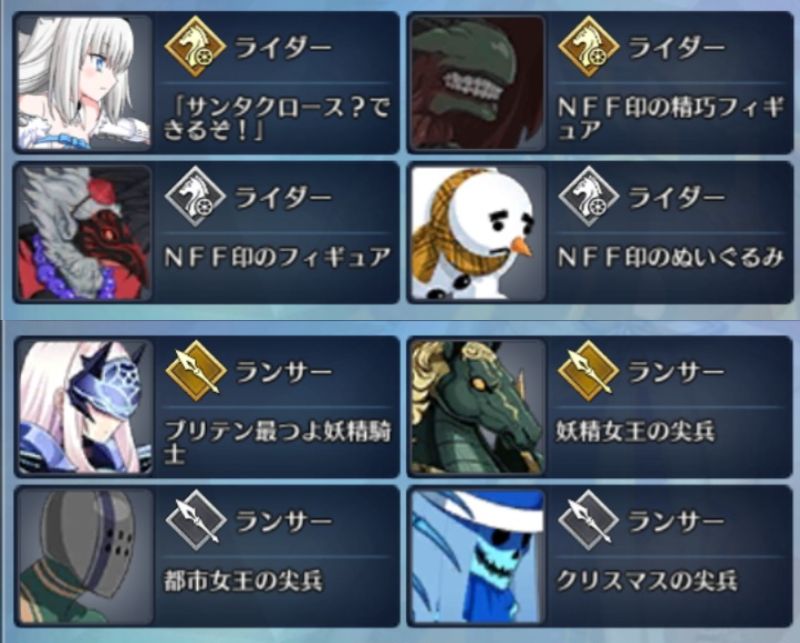
Task: Click gold Rider icon beside サンタクロース entry
Action: coord(195,46)
